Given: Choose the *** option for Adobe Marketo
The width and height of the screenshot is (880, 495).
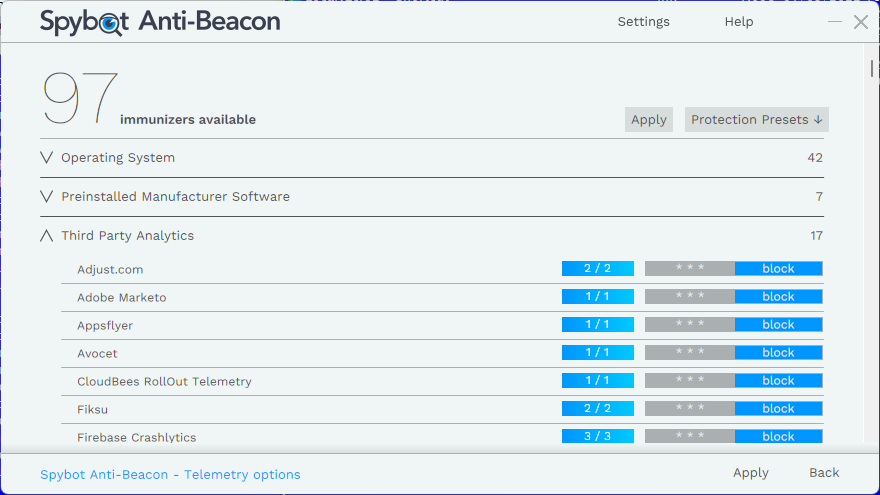Looking at the screenshot, I should tap(690, 296).
